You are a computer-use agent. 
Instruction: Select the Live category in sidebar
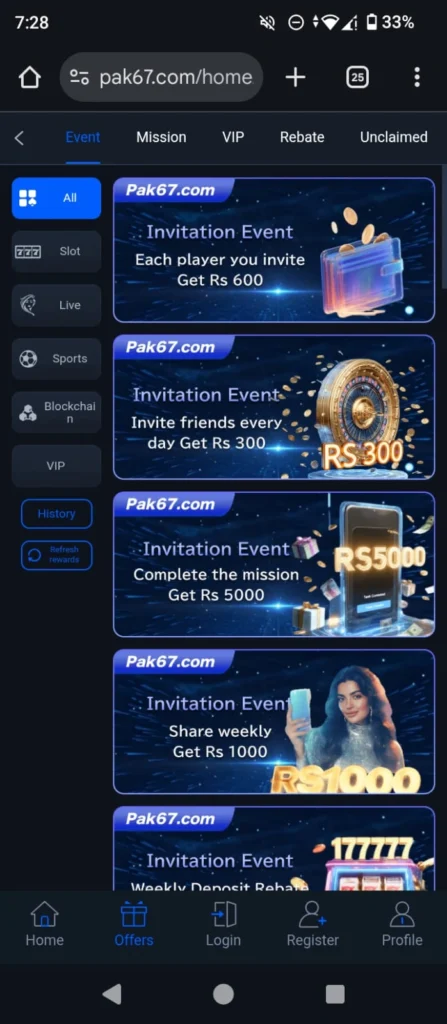coord(56,305)
